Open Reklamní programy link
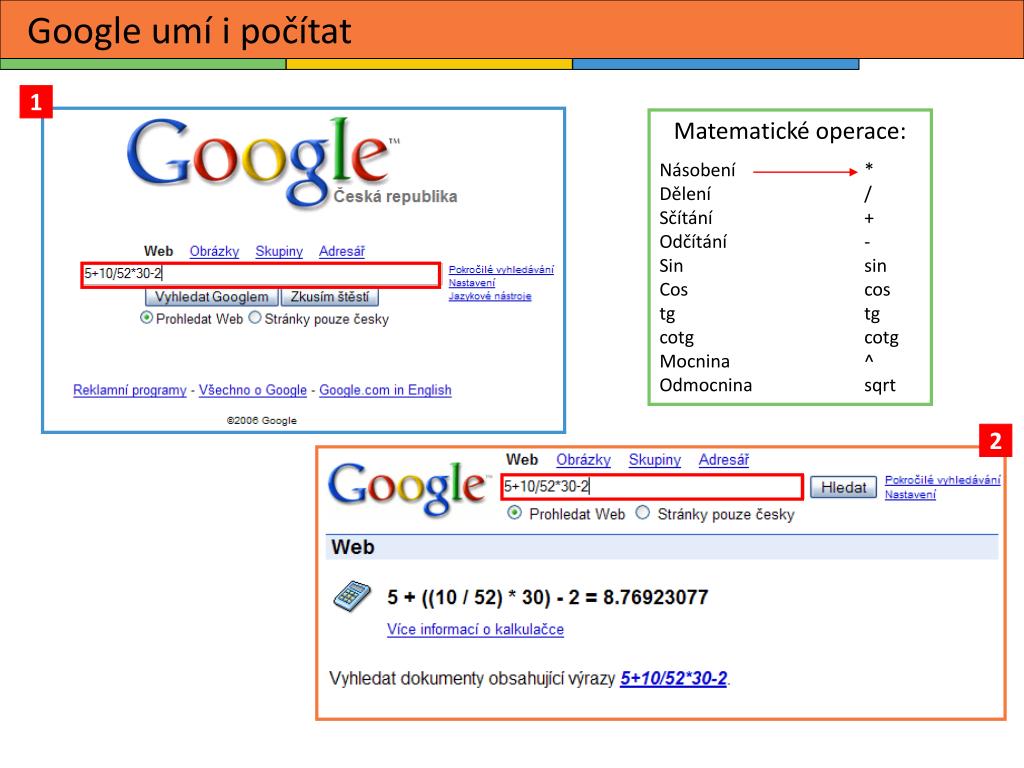Screen dimensions: 1024x768 pos(130,390)
